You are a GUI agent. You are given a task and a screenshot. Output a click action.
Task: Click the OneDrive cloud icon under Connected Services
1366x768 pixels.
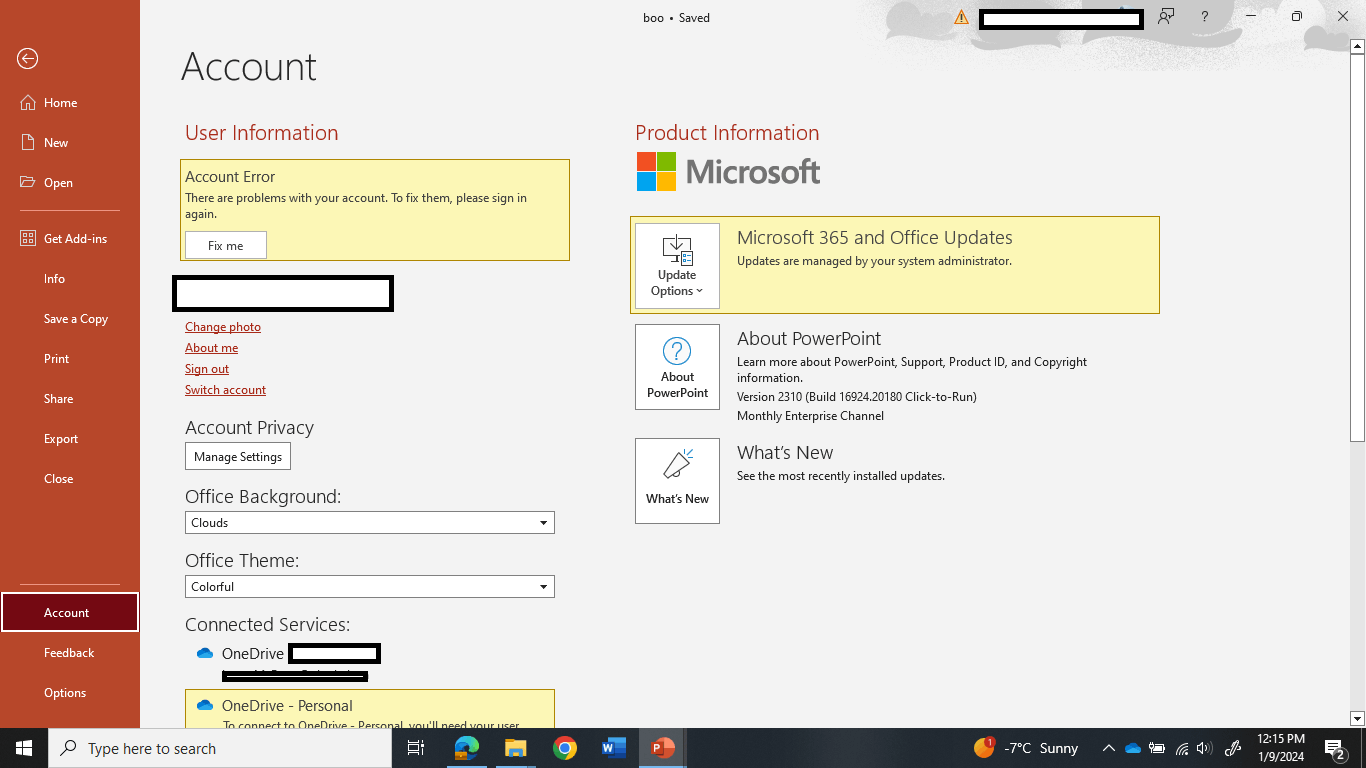pos(205,653)
